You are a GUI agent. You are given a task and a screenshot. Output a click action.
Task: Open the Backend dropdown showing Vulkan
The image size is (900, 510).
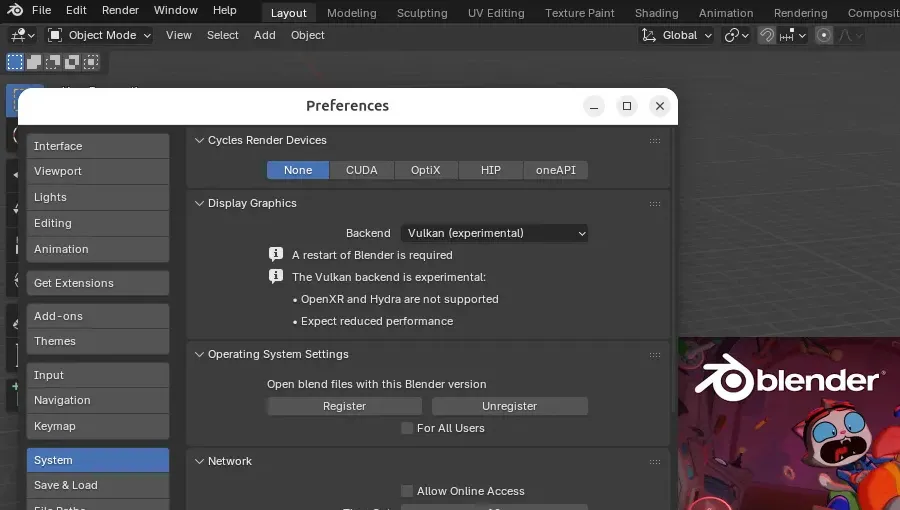[x=496, y=233]
